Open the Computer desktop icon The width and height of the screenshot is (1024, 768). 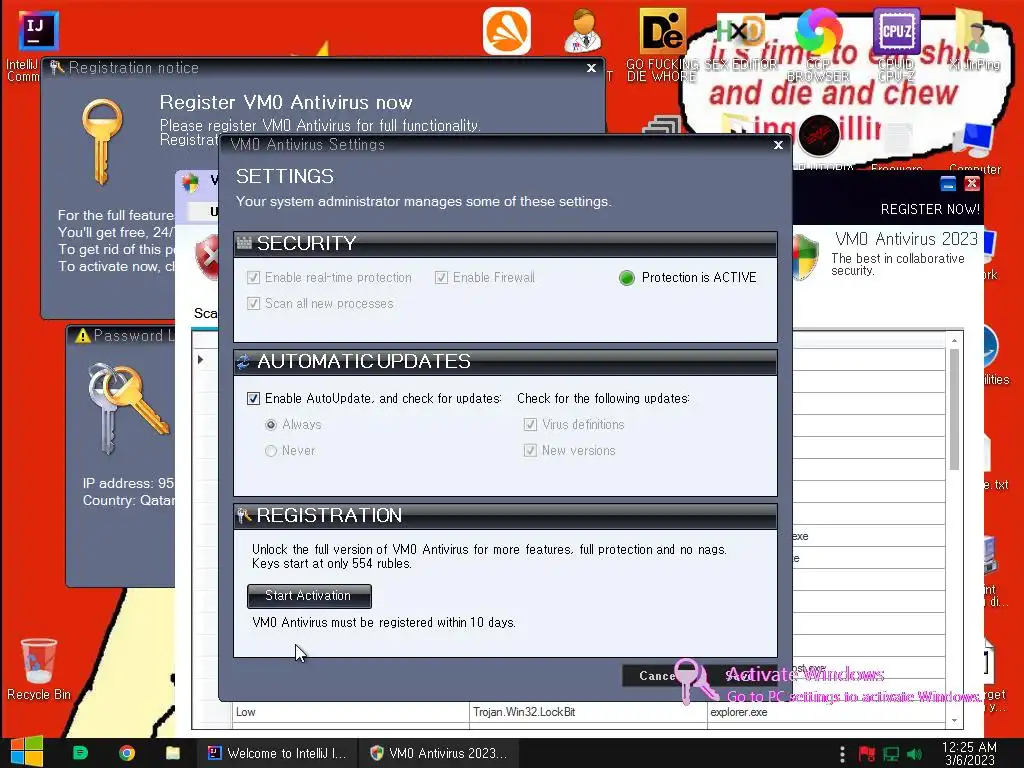pyautogui.click(x=974, y=140)
